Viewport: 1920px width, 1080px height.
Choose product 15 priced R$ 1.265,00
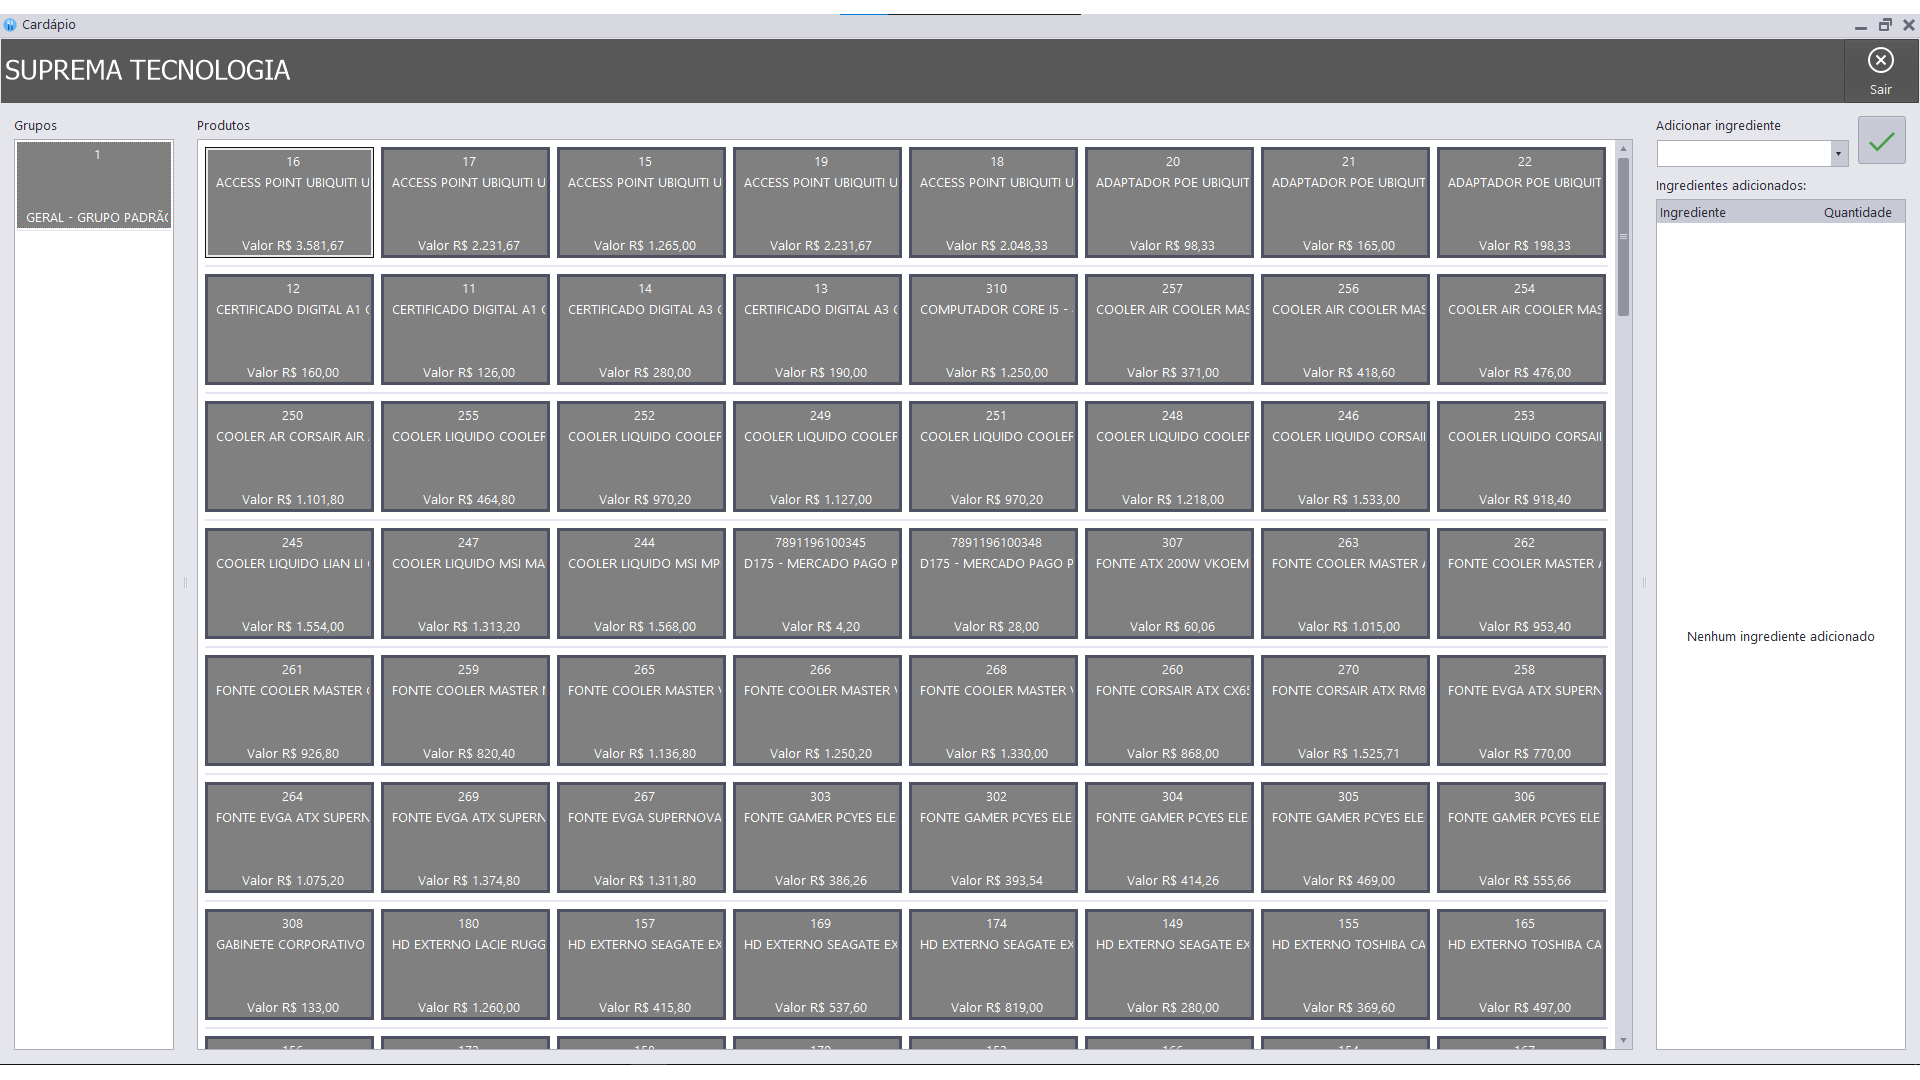click(x=641, y=203)
